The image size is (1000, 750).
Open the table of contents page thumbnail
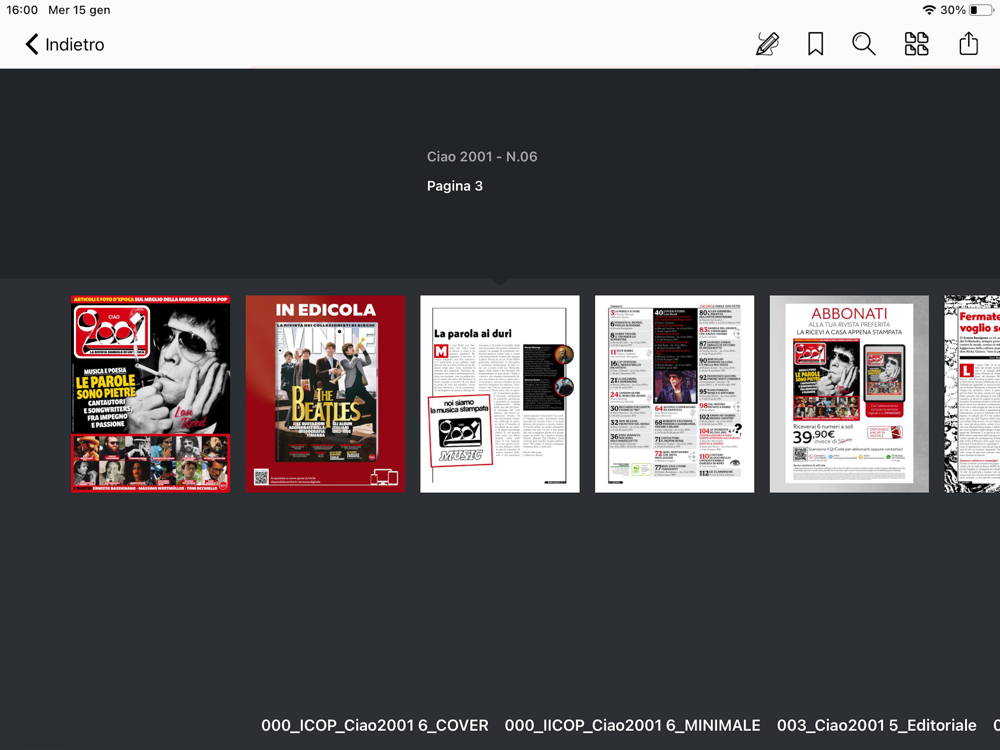pyautogui.click(x=675, y=393)
